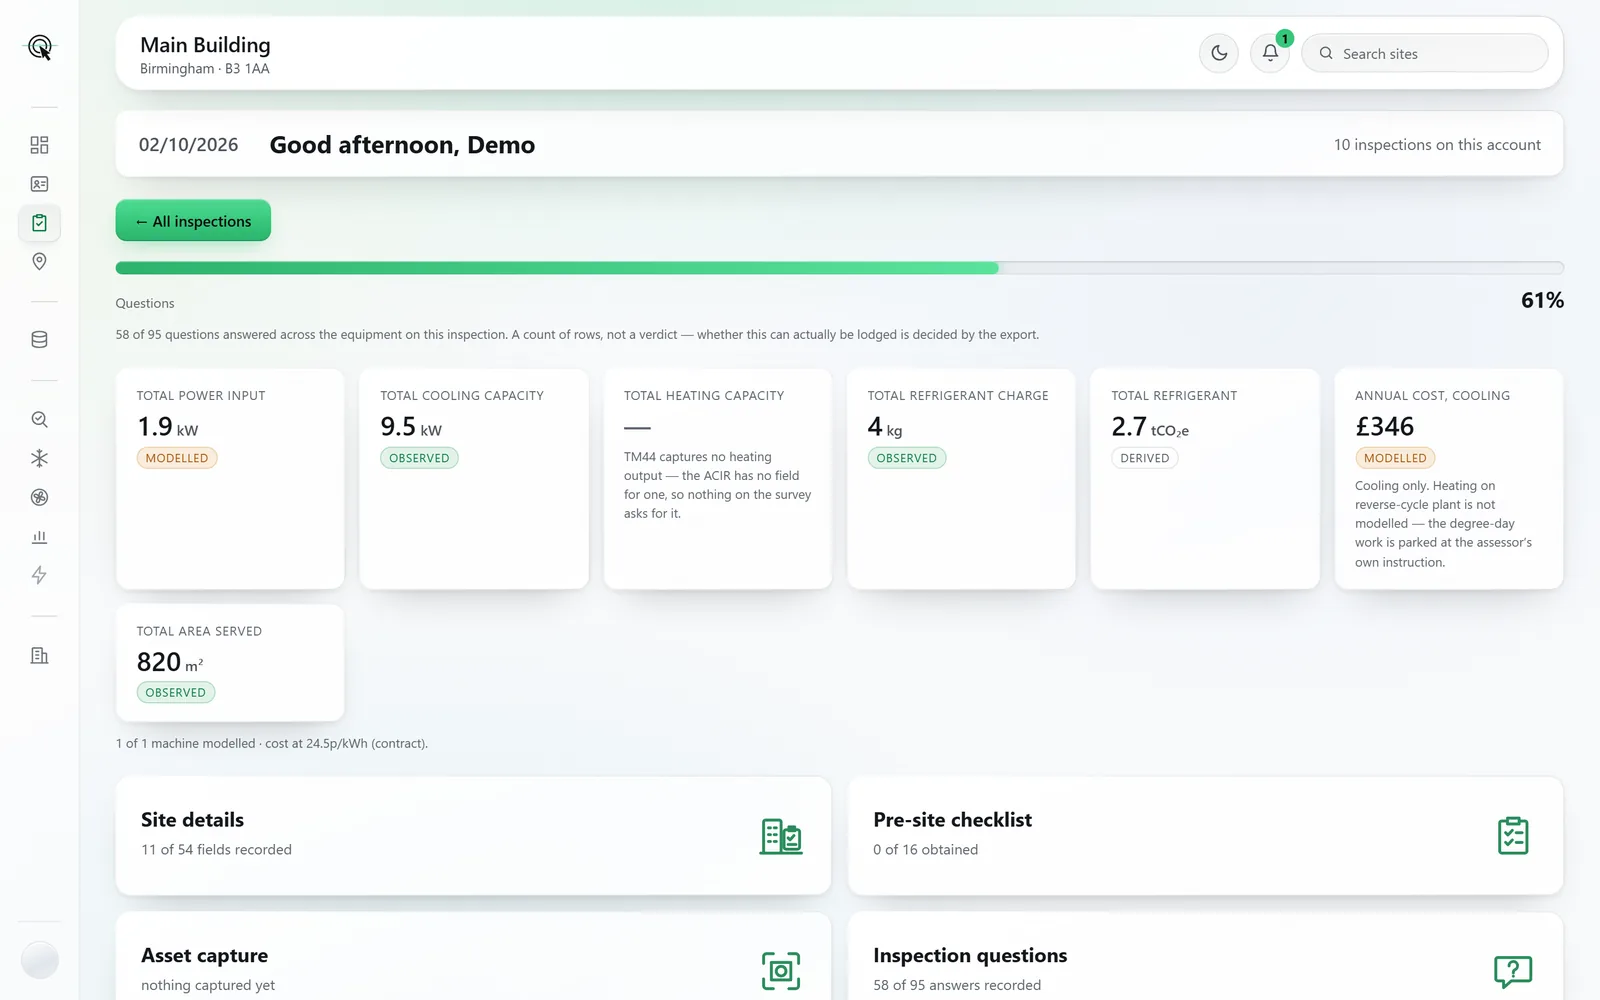This screenshot has width=1600, height=1000.
Task: Click the "Main Building" site title
Action: pos(205,45)
